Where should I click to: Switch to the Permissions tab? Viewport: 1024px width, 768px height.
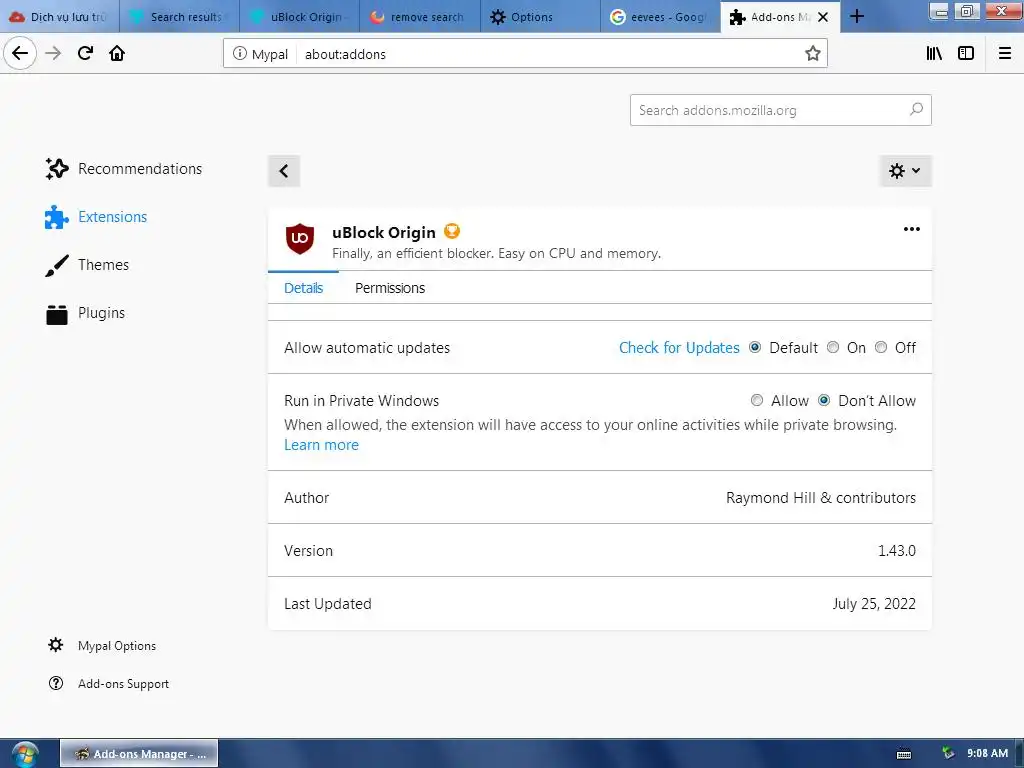tap(390, 288)
